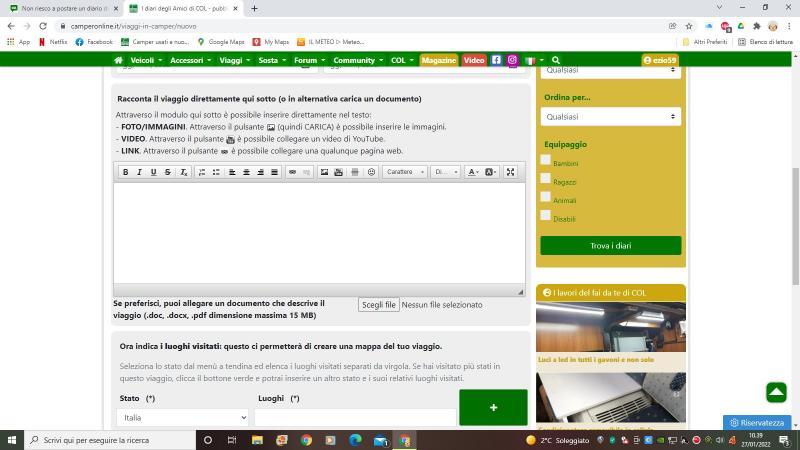Toggle bold formatting in the editor

pos(126,172)
